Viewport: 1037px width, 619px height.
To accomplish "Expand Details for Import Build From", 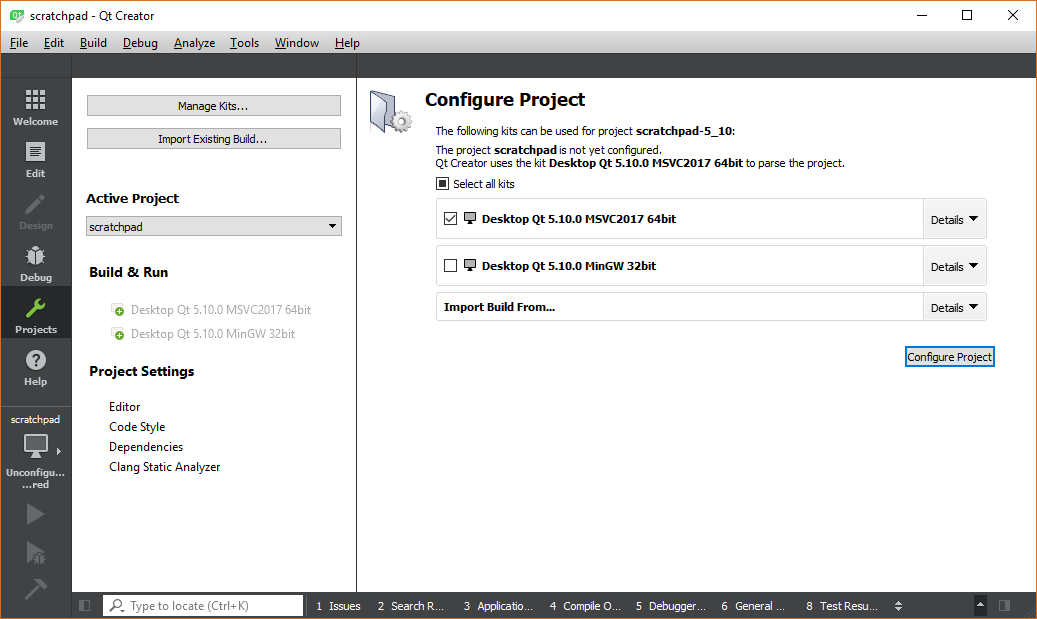I will pos(954,307).
